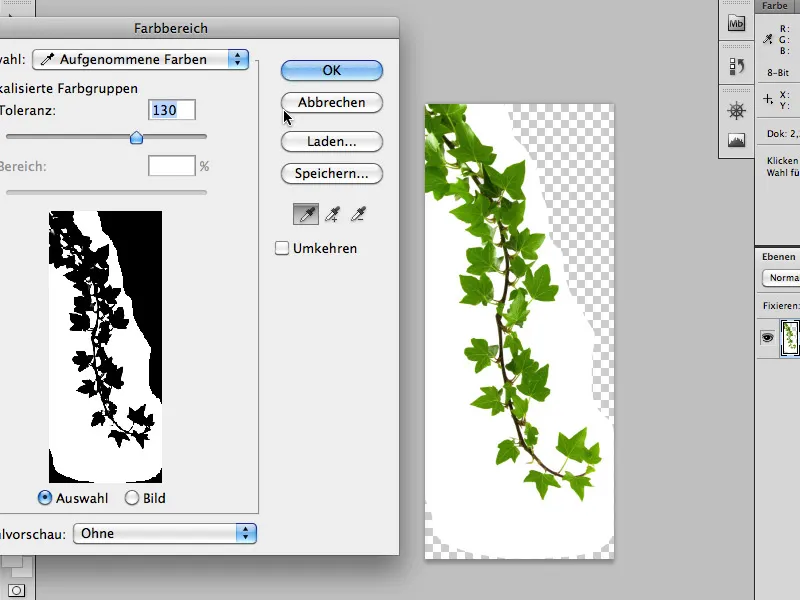Click the ivy image on the canvas
The height and width of the screenshot is (600, 800).
(519, 332)
